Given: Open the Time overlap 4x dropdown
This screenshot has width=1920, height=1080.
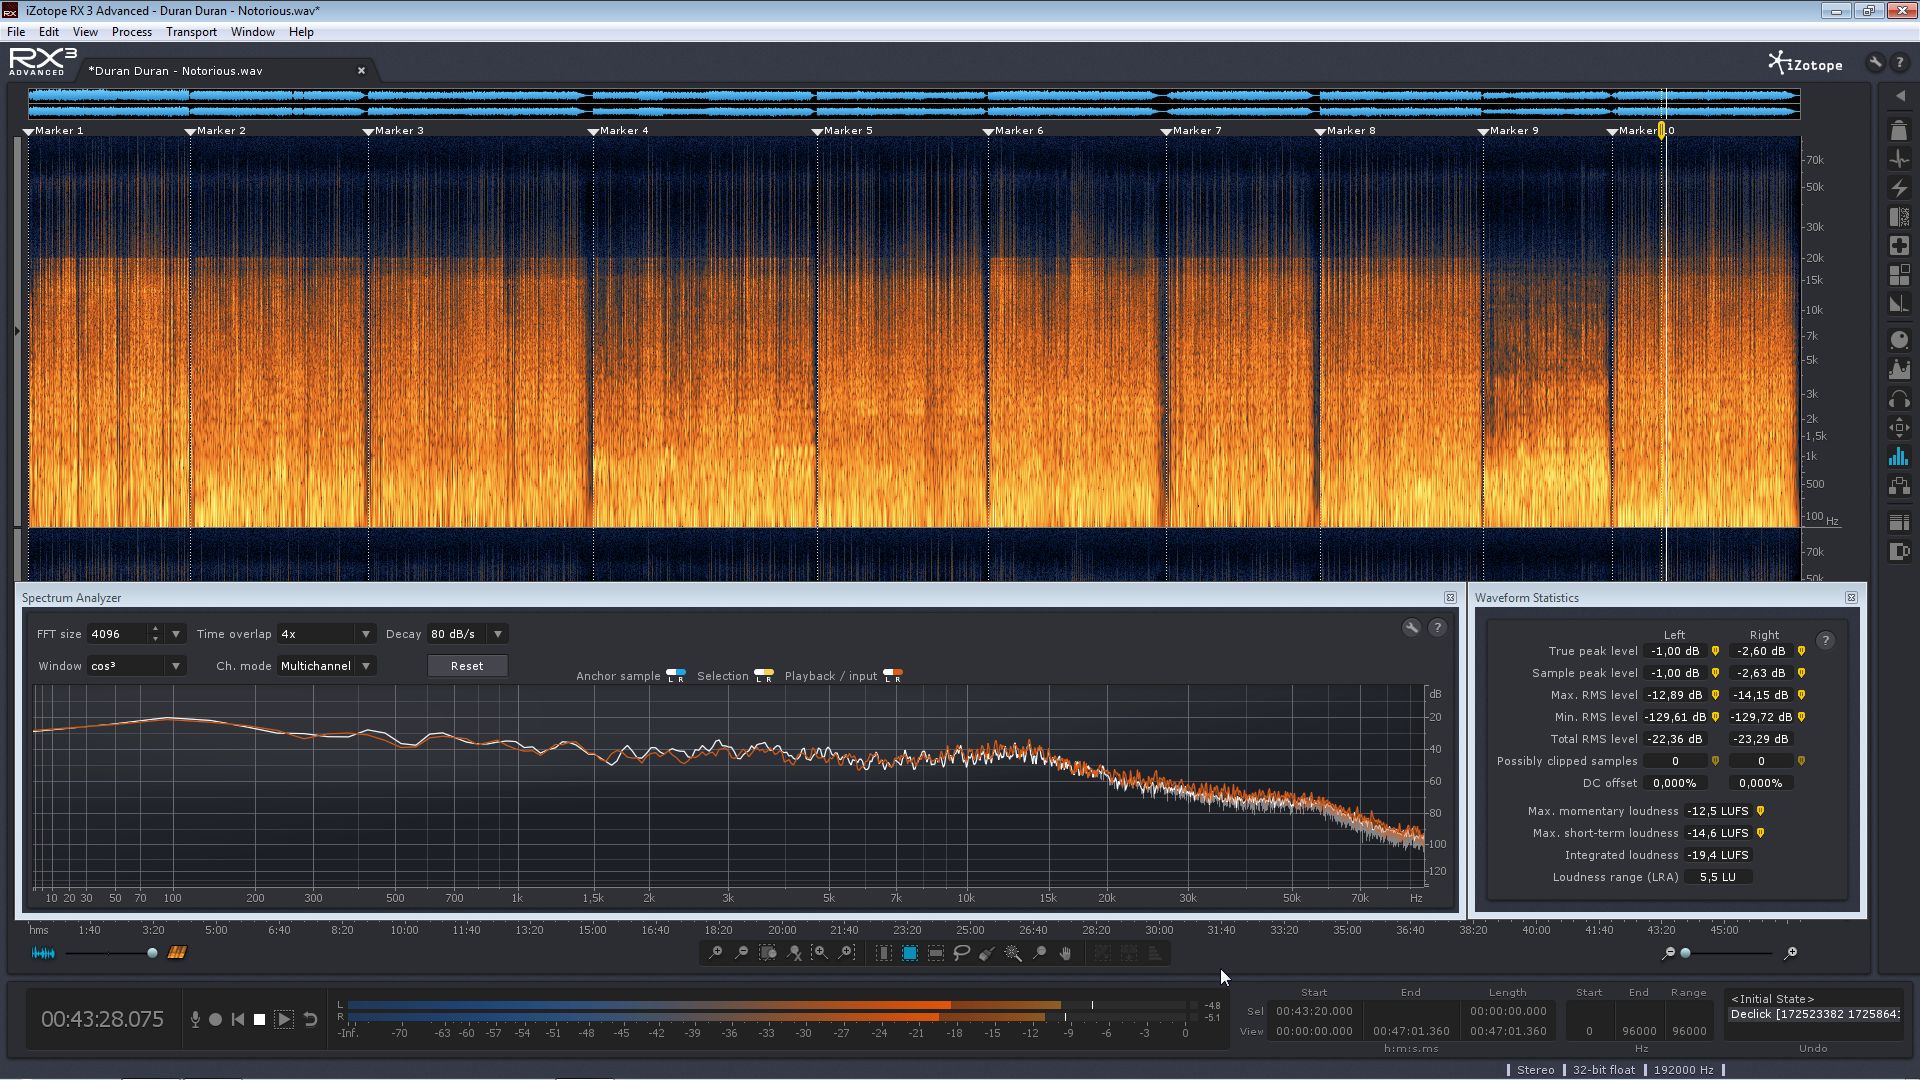Looking at the screenshot, I should pos(326,634).
